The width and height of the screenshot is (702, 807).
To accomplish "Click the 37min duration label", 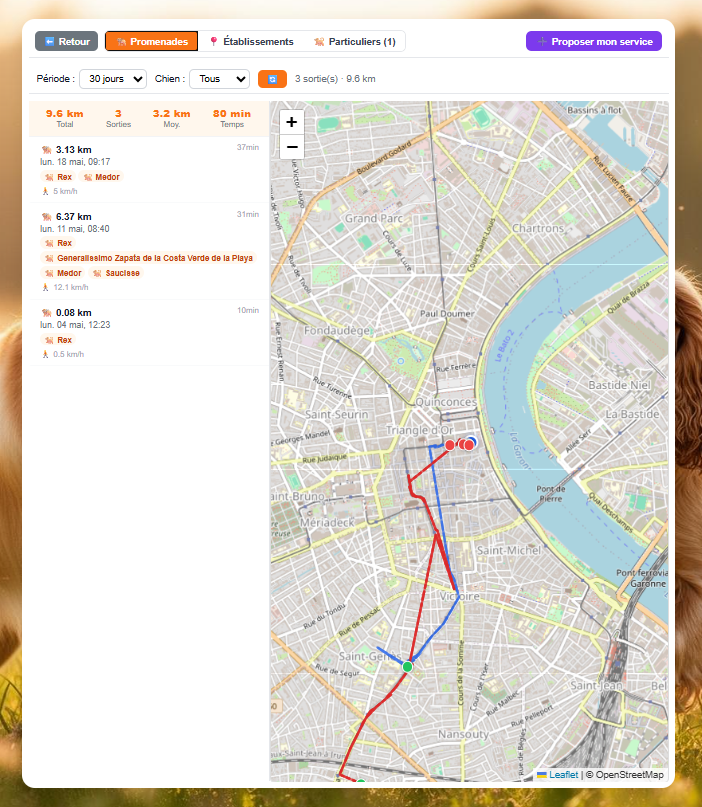I will (x=248, y=147).
